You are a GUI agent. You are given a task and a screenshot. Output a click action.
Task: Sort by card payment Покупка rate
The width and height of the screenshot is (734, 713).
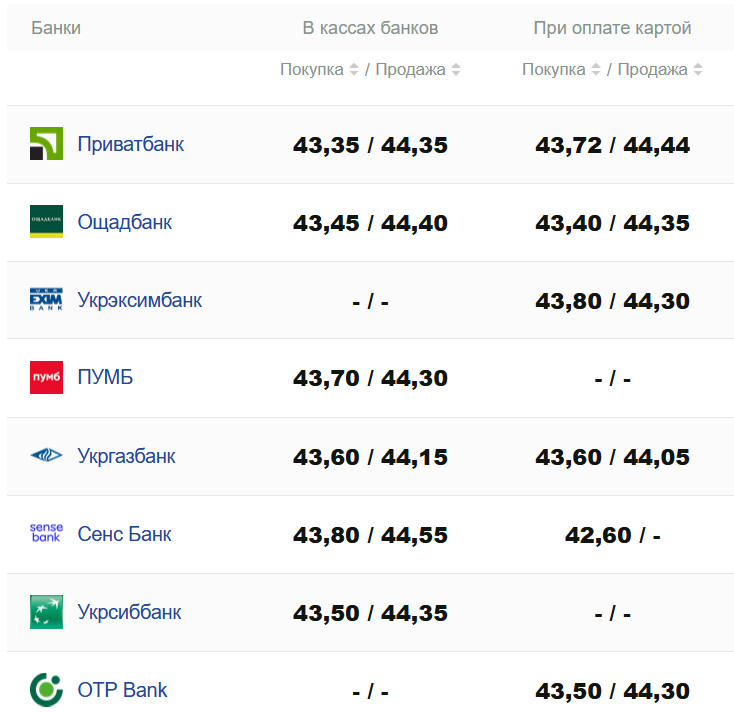tap(596, 70)
